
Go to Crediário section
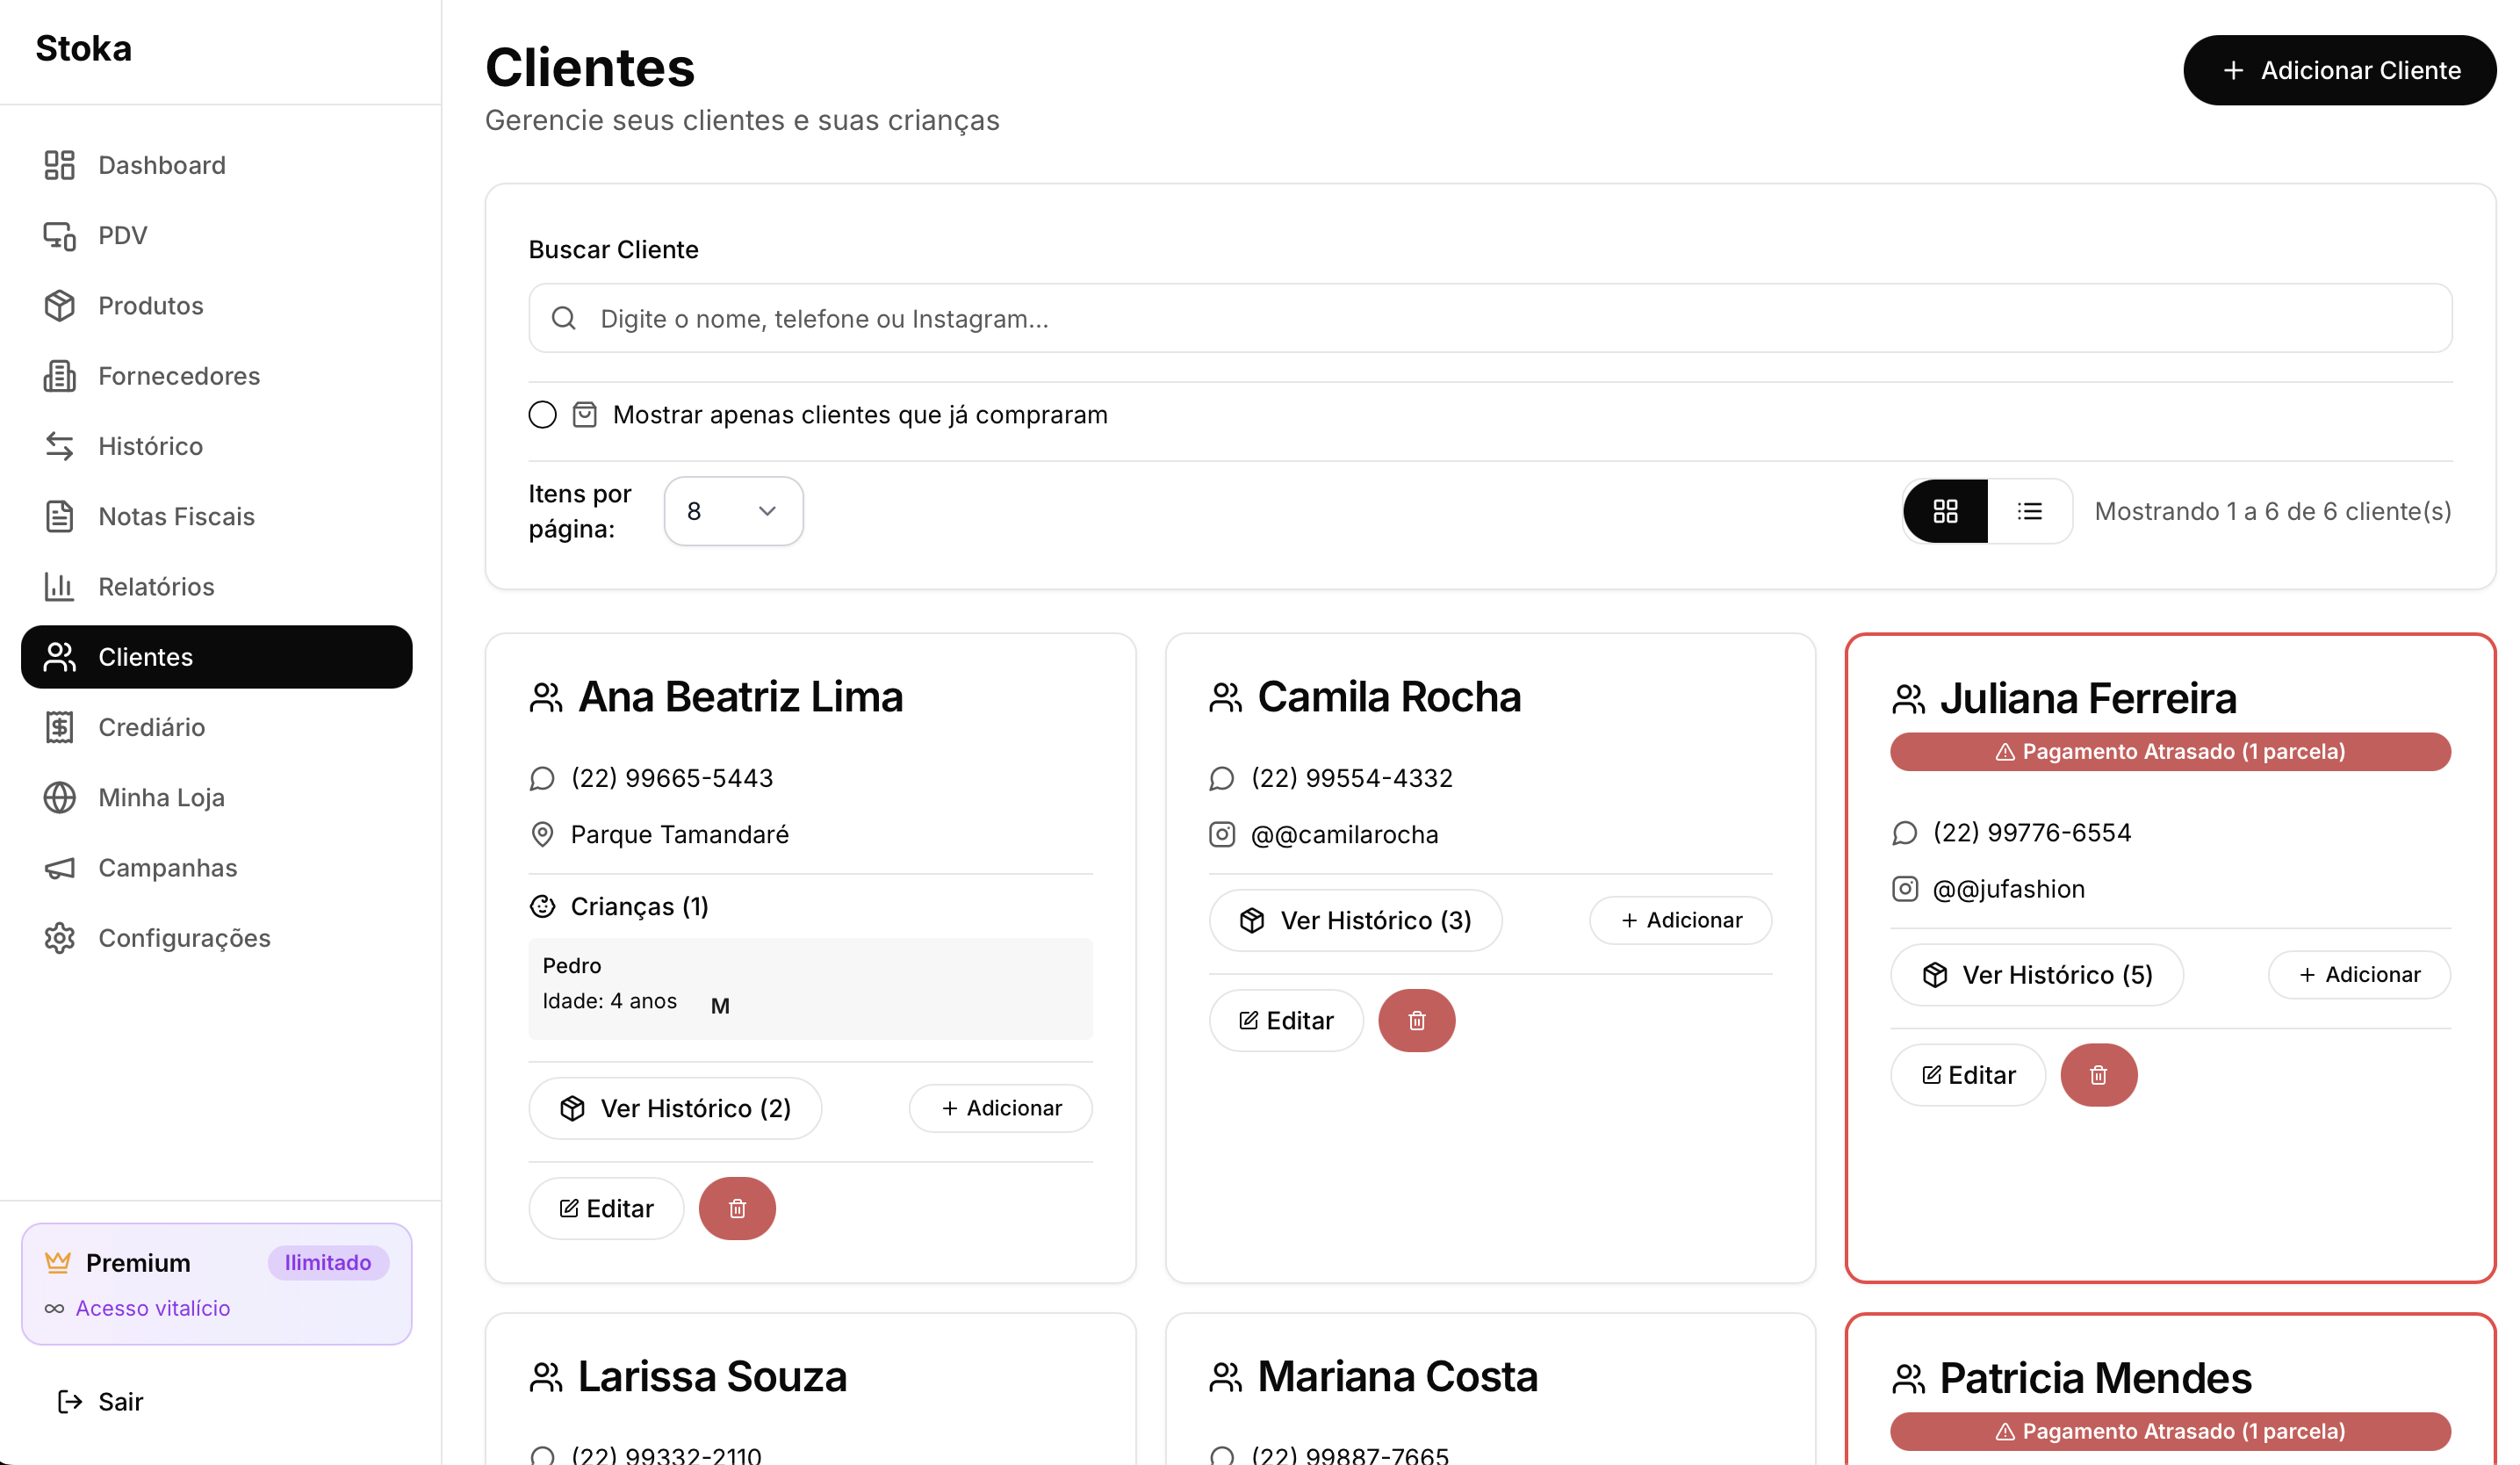click(x=216, y=727)
